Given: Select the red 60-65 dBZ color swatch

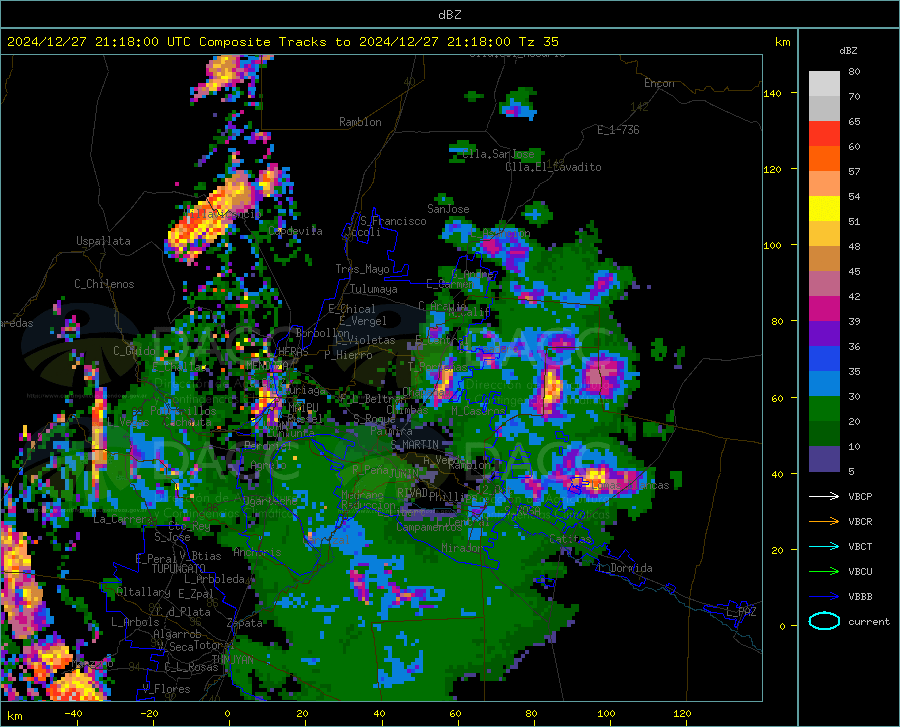Looking at the screenshot, I should tap(824, 134).
